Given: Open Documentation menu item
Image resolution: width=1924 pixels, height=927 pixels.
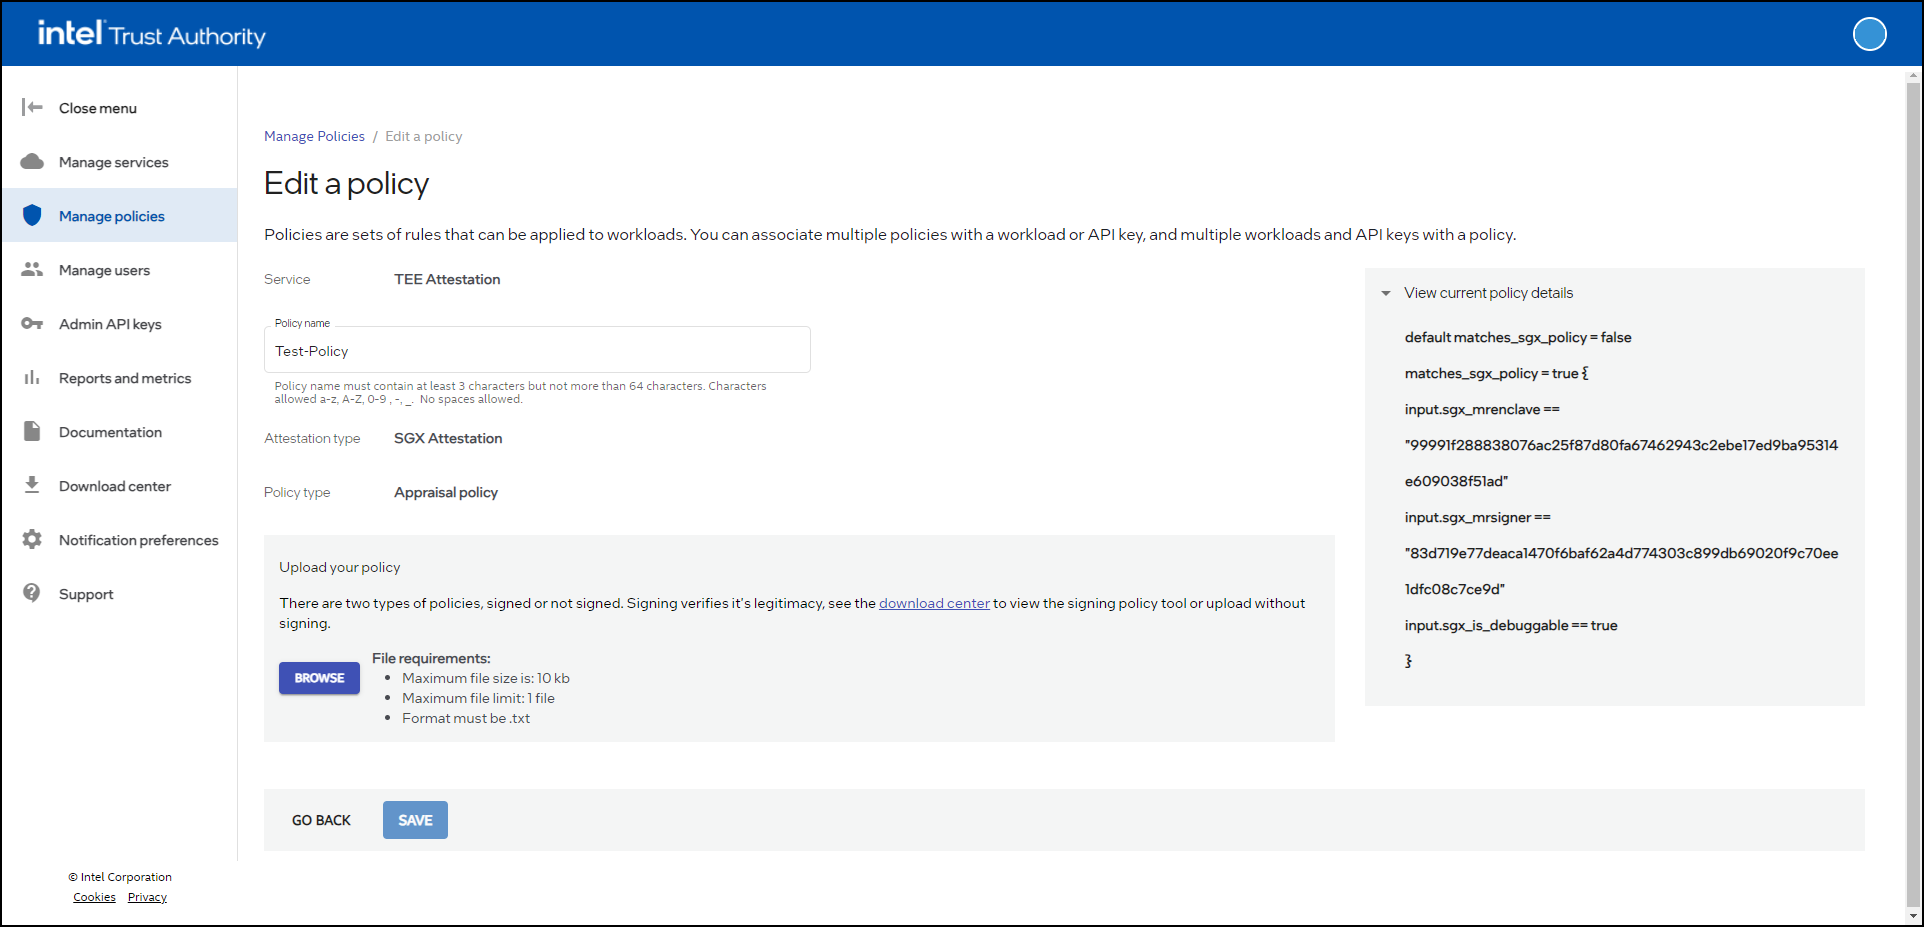Looking at the screenshot, I should click(120, 432).
